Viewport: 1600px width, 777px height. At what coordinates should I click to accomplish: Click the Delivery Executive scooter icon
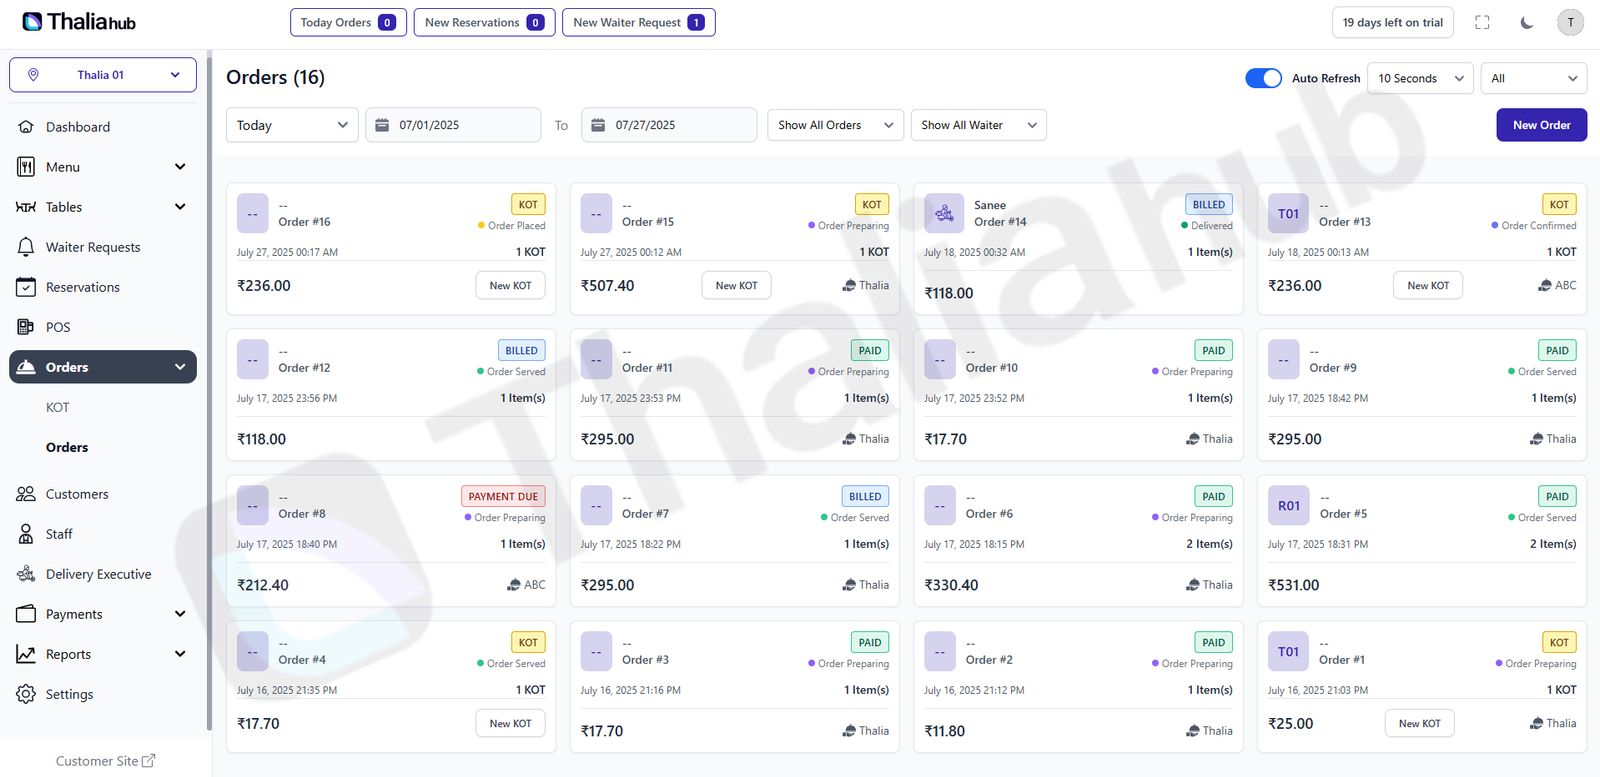point(26,574)
